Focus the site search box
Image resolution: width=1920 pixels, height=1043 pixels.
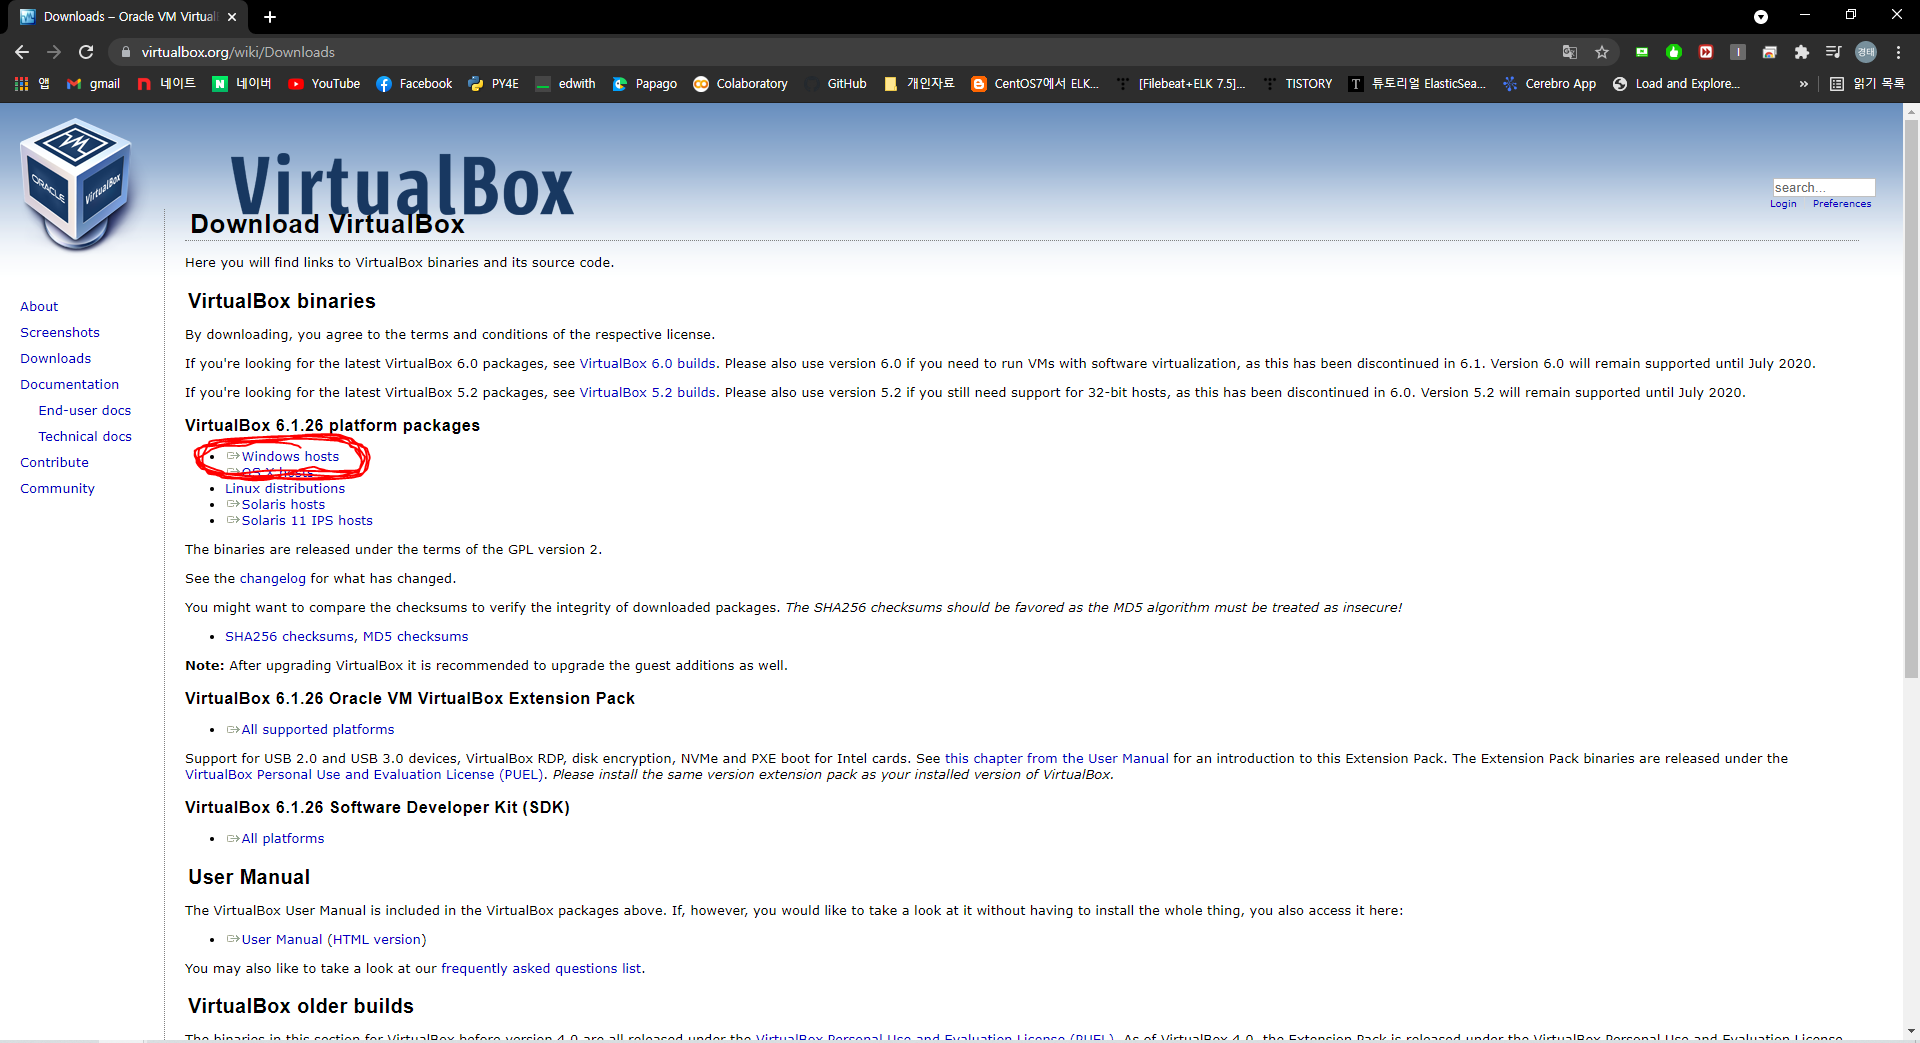click(1823, 188)
